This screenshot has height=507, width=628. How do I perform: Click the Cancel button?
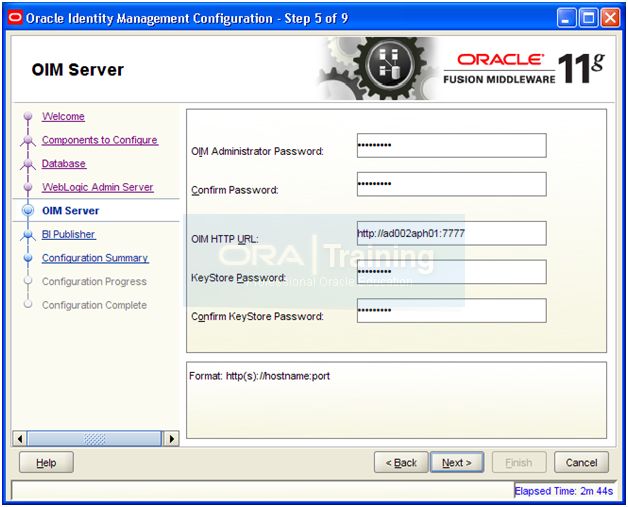[581, 463]
